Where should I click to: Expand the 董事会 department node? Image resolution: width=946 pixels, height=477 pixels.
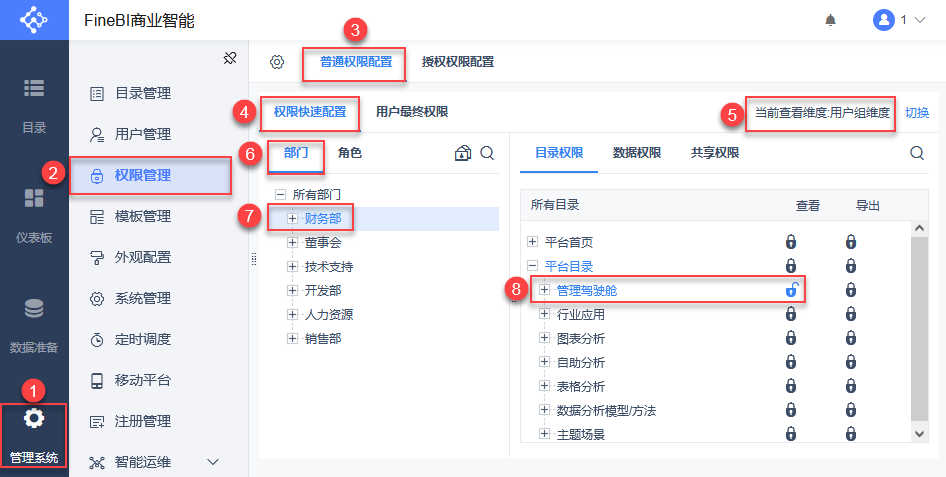[x=292, y=242]
